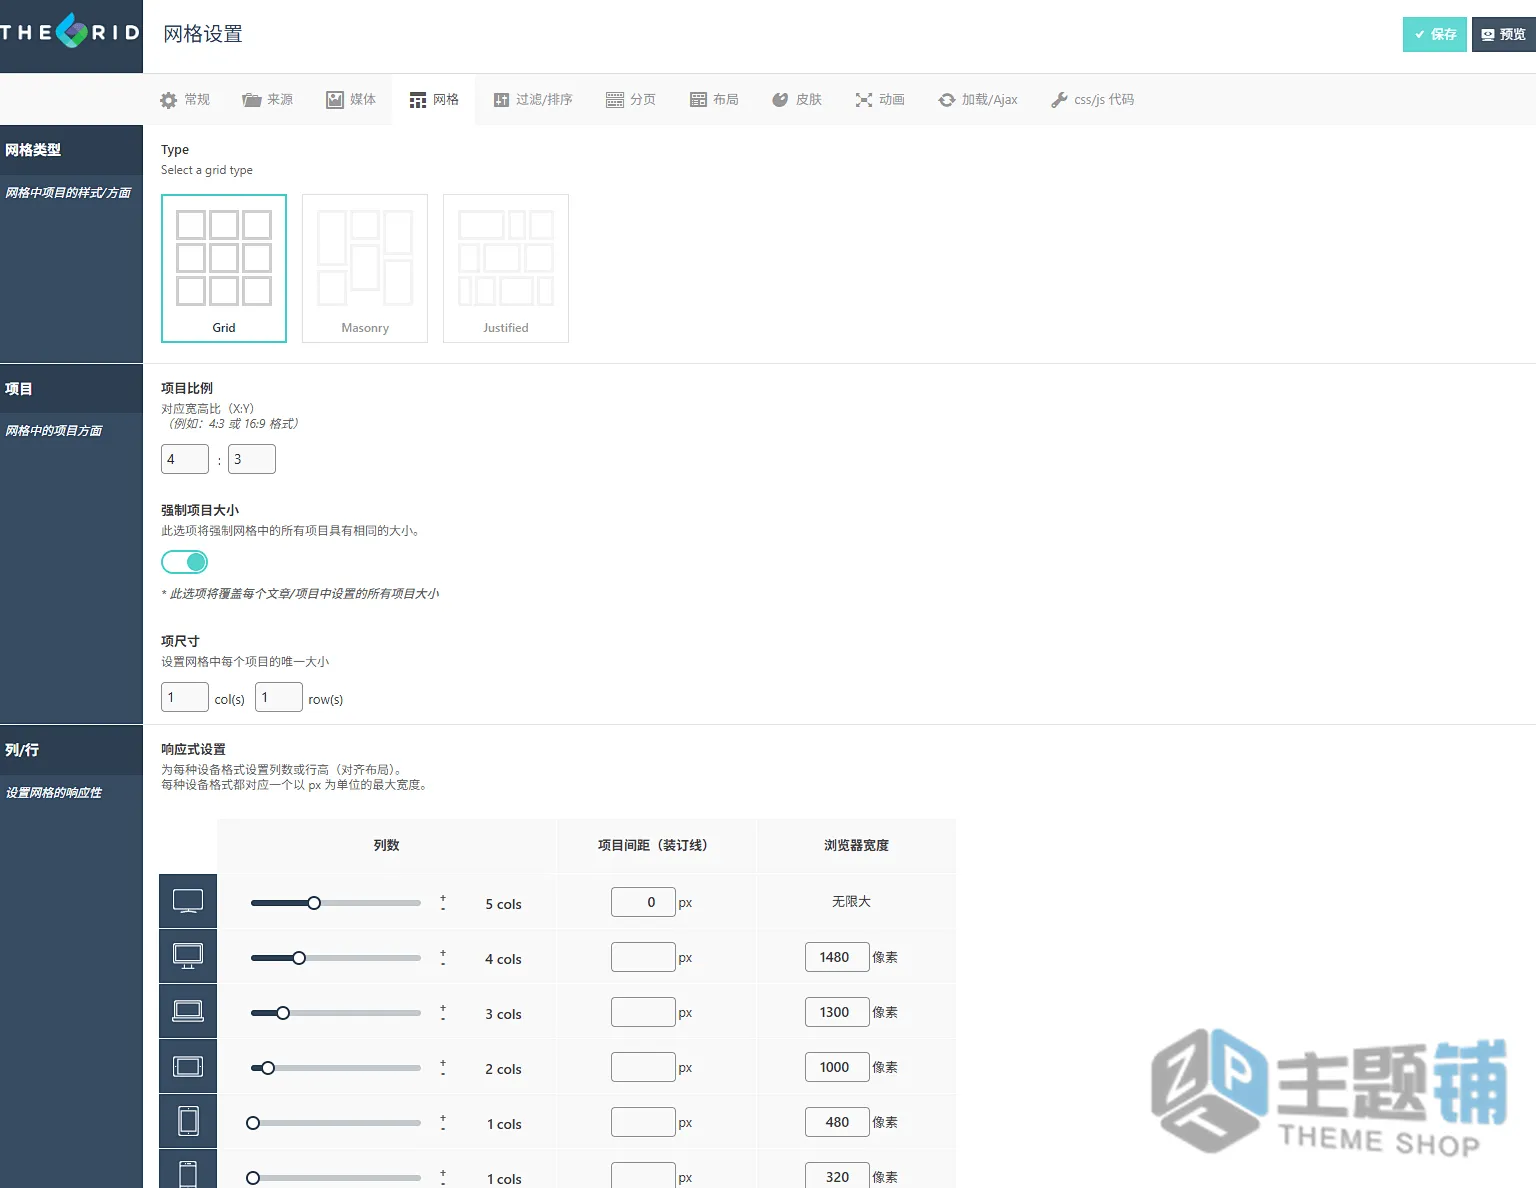The width and height of the screenshot is (1536, 1188).
Task: Click the item size col(s) field
Action: [x=185, y=697]
